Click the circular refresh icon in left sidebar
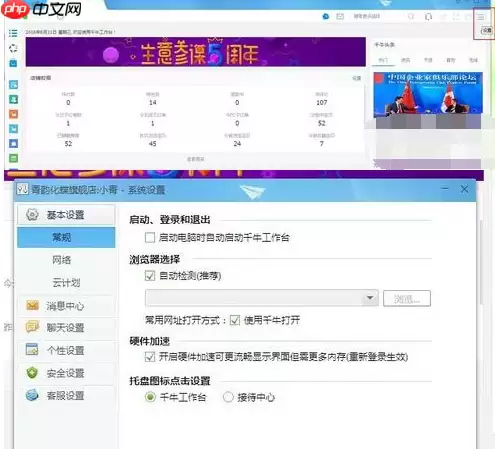The image size is (495, 449). (13, 48)
